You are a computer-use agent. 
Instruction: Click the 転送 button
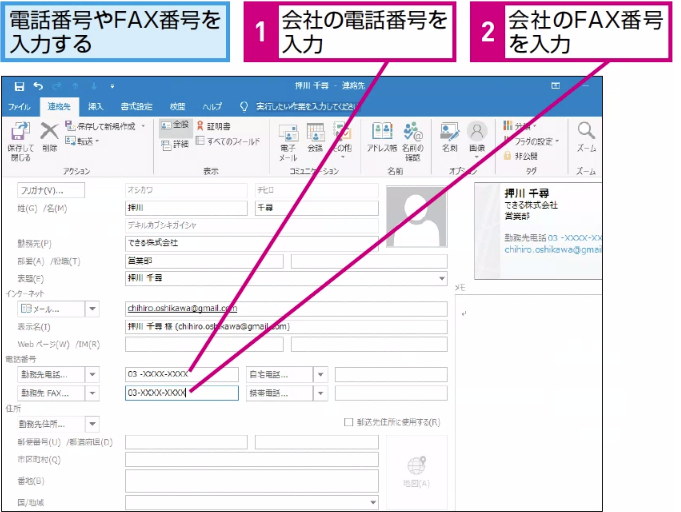pyautogui.click(x=83, y=141)
